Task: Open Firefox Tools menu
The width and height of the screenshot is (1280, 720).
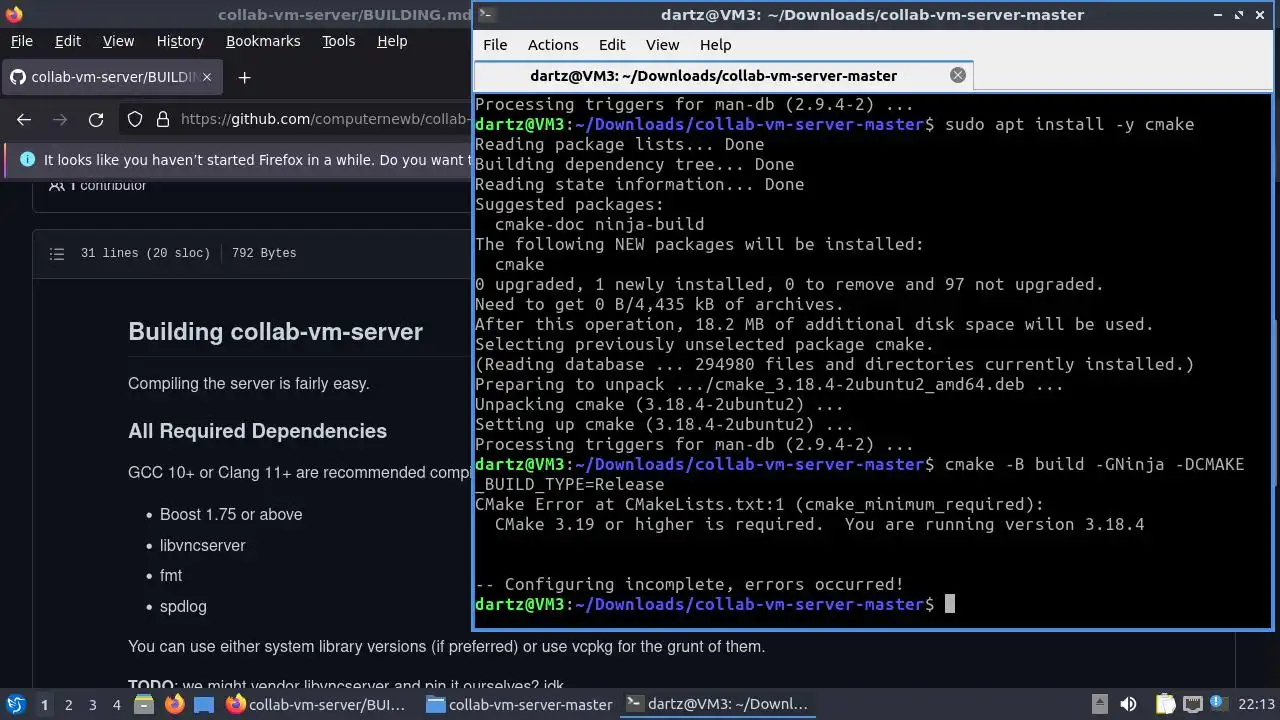Action: coord(338,41)
